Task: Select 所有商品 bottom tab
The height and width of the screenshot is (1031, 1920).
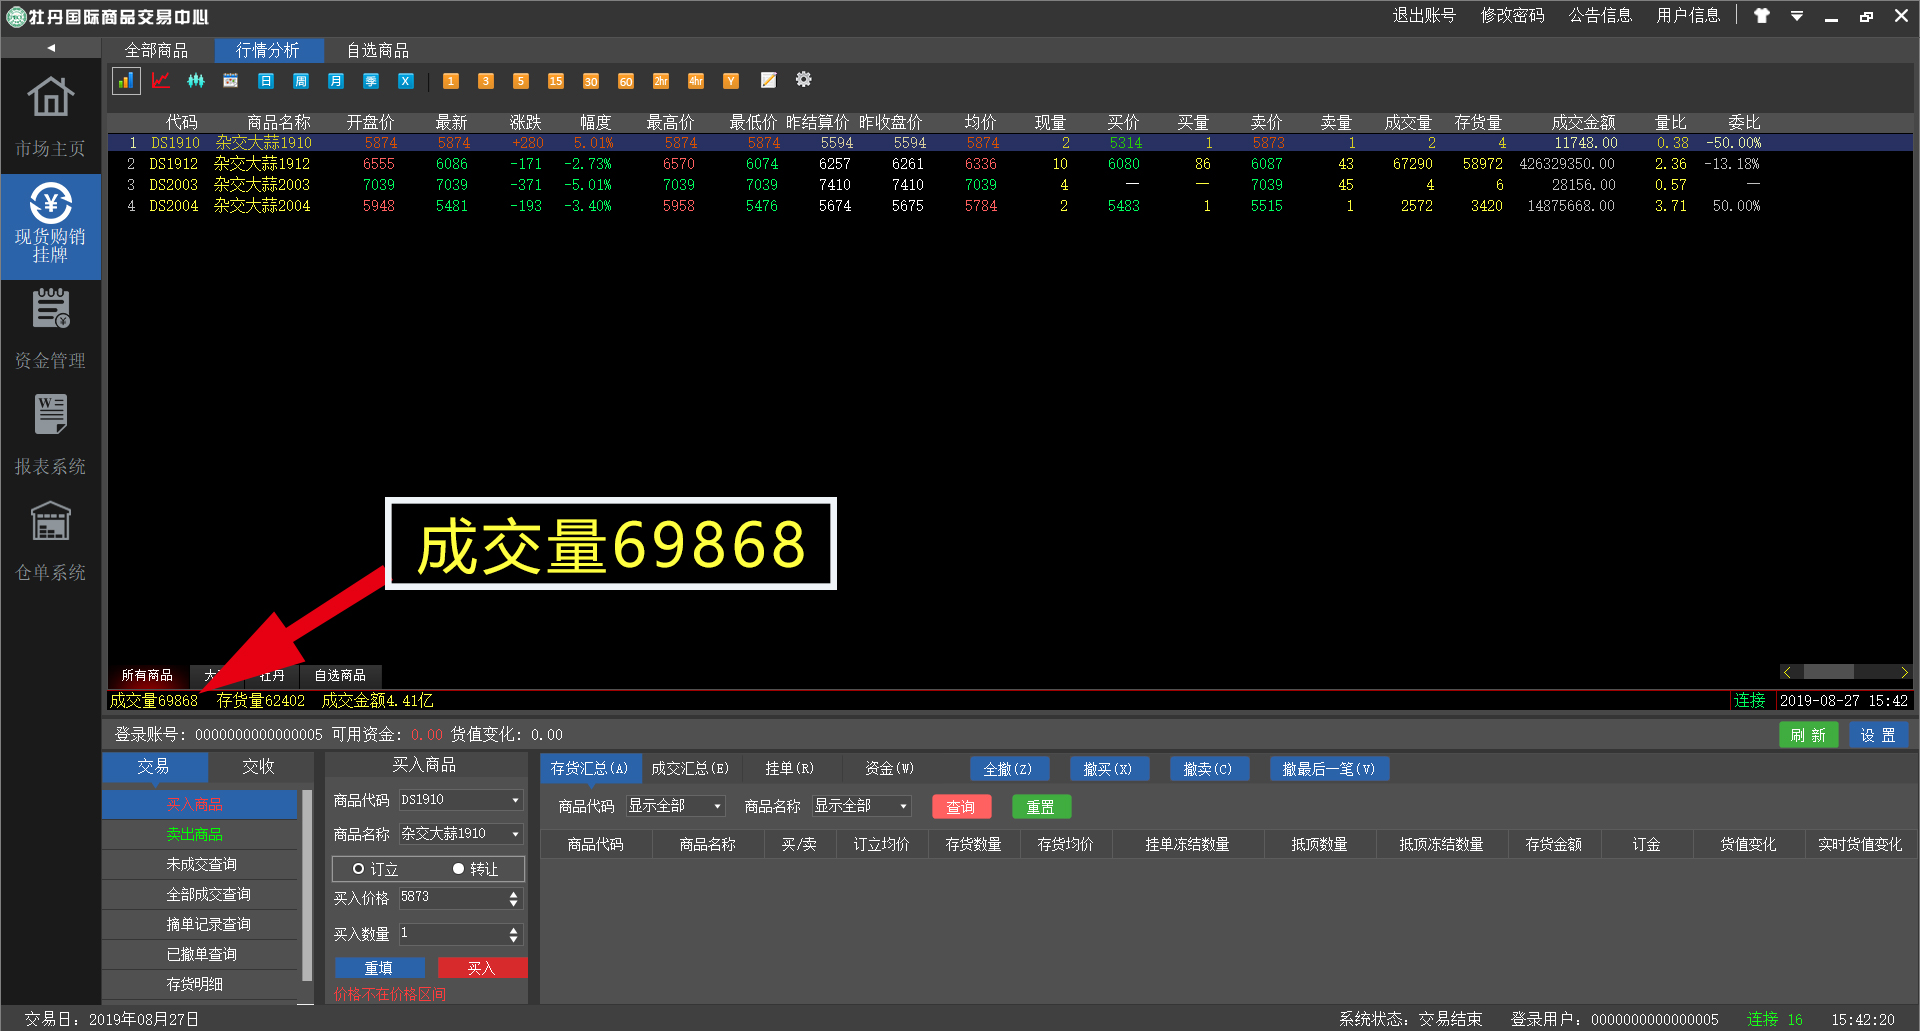Action: coord(147,676)
